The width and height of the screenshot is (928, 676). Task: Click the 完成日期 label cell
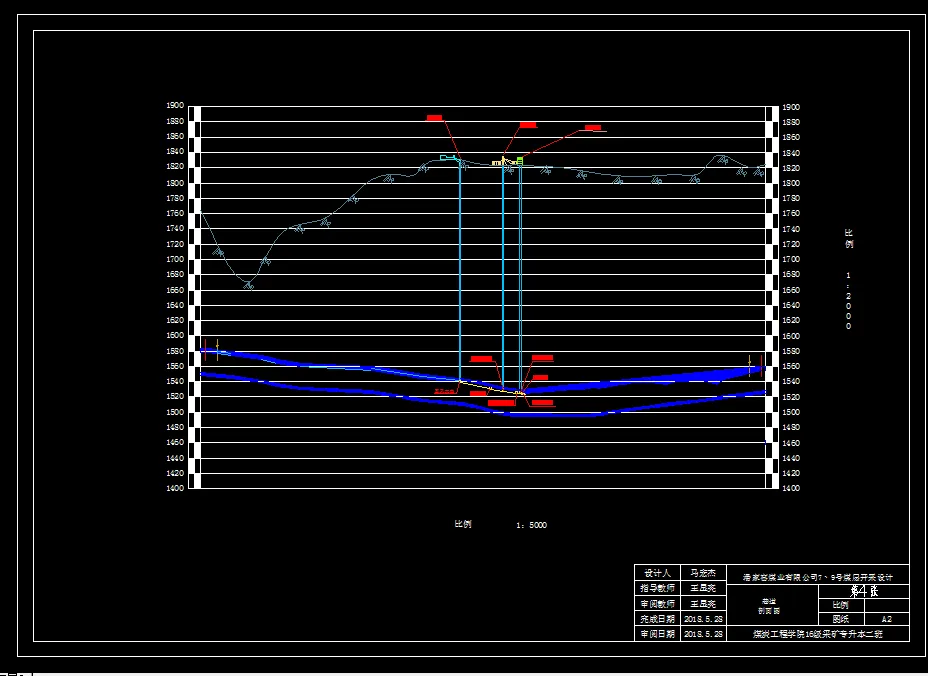(x=658, y=619)
